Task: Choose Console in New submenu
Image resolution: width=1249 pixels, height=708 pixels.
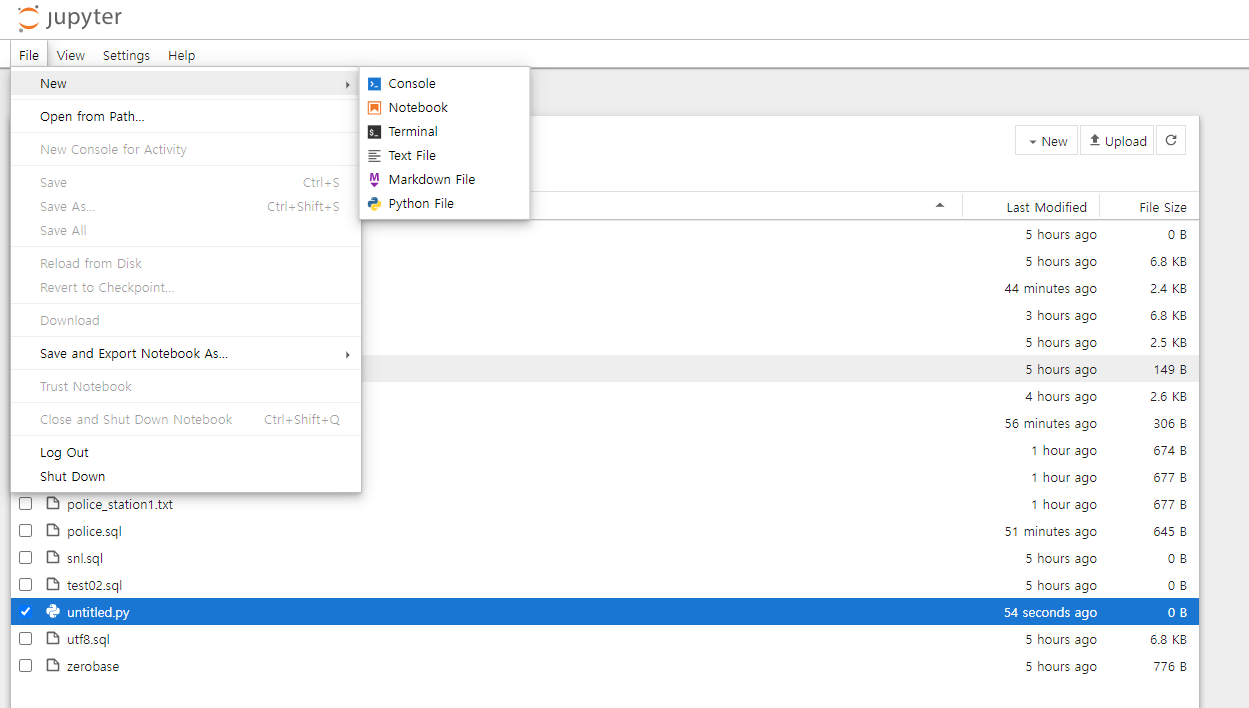Action: pos(444,84)
